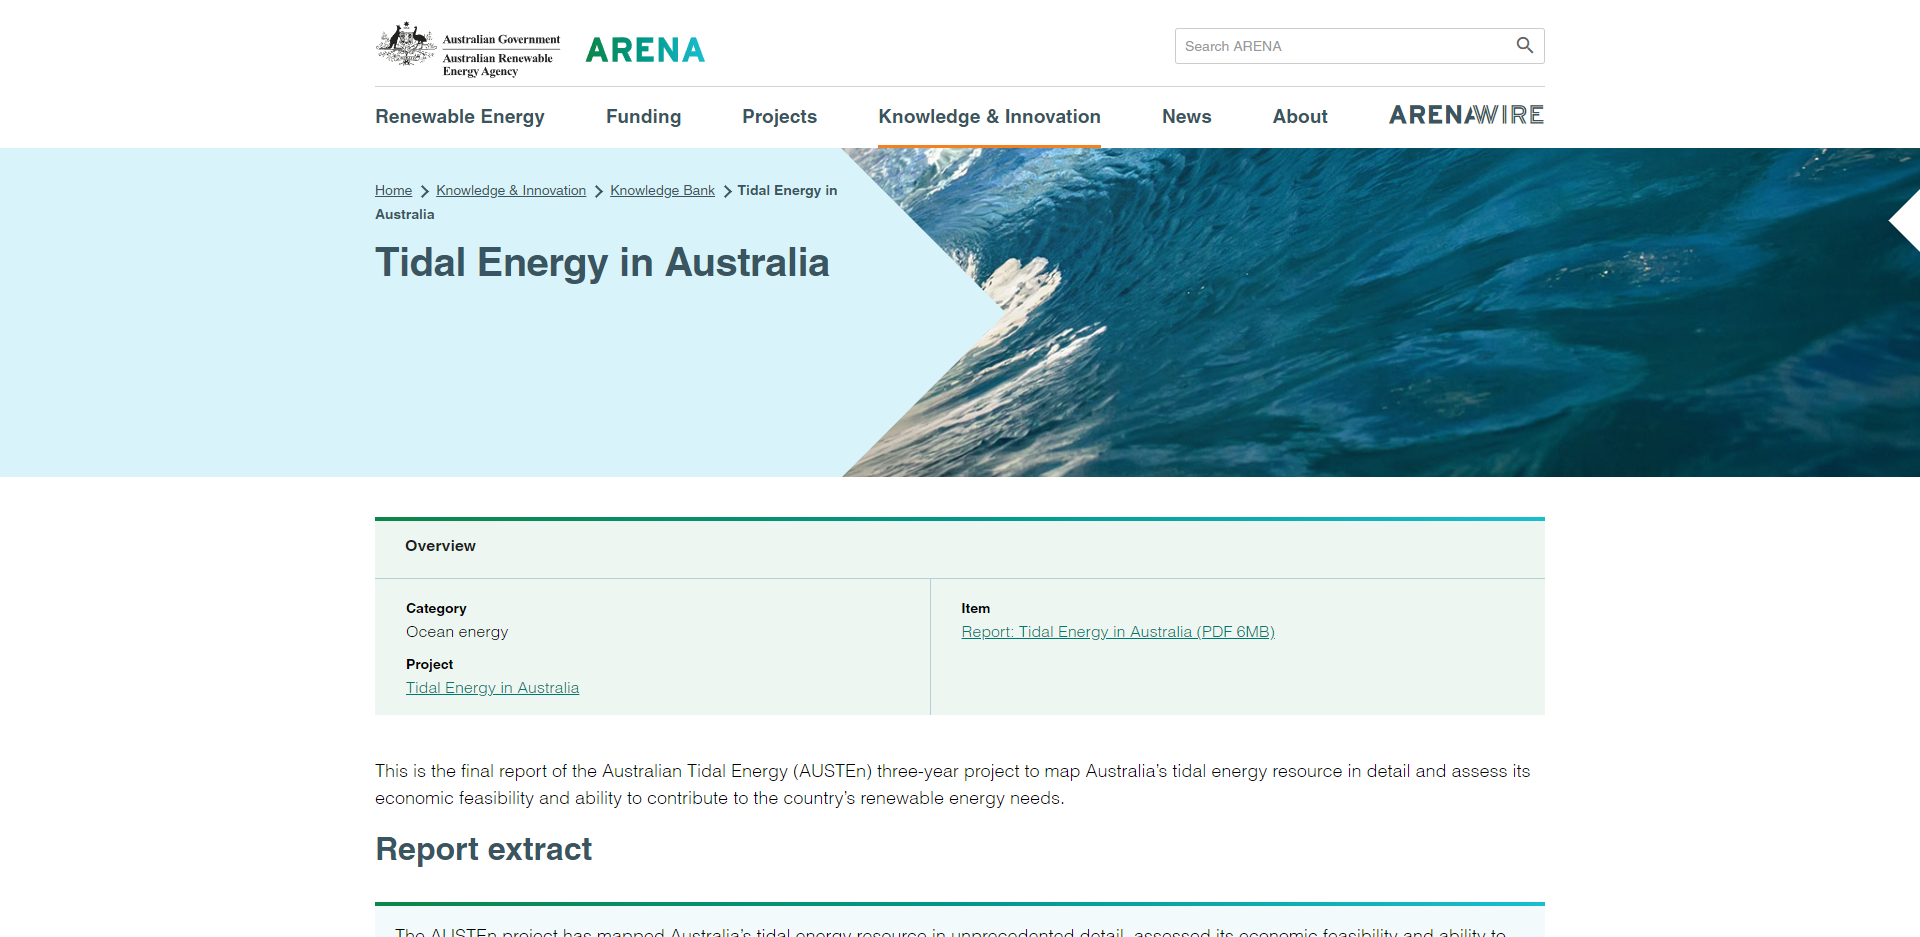Open the About menu
The height and width of the screenshot is (937, 1920).
[1299, 117]
